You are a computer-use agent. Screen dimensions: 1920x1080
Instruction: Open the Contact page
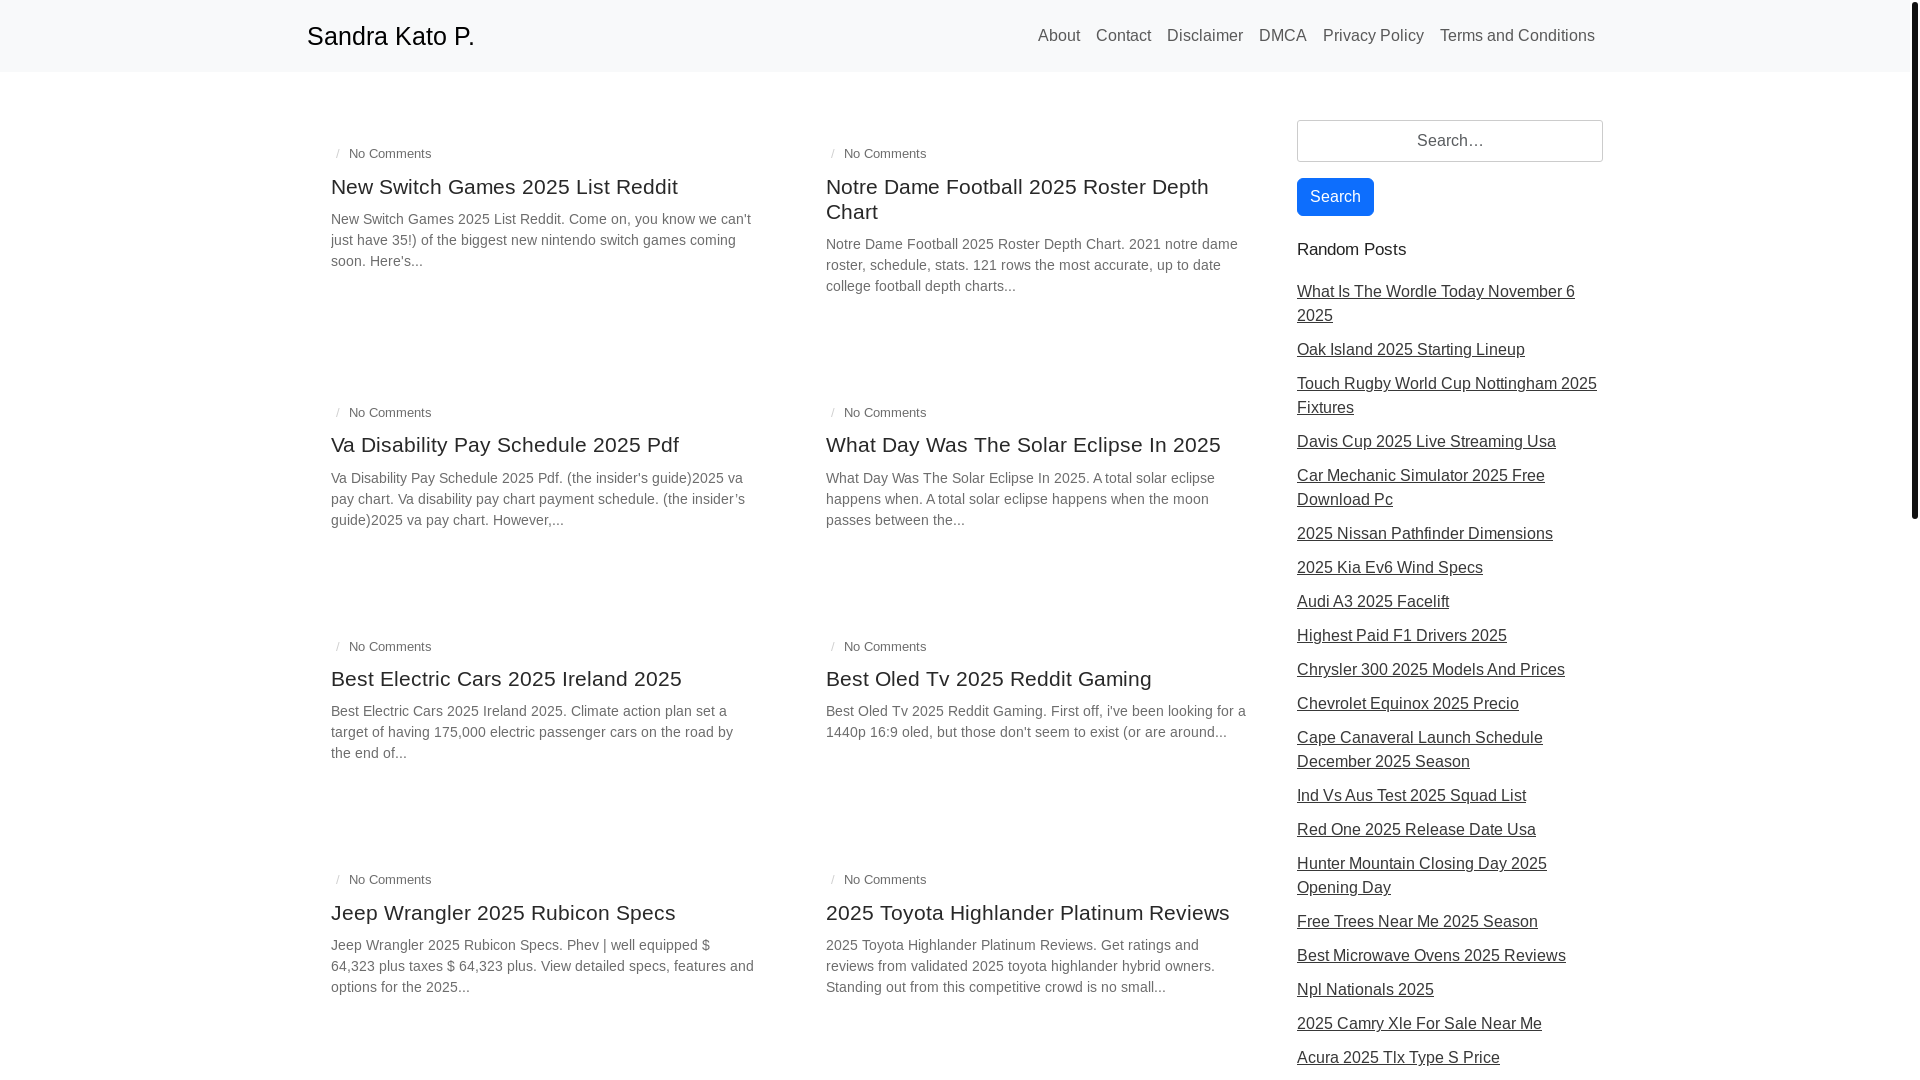coord(1123,36)
